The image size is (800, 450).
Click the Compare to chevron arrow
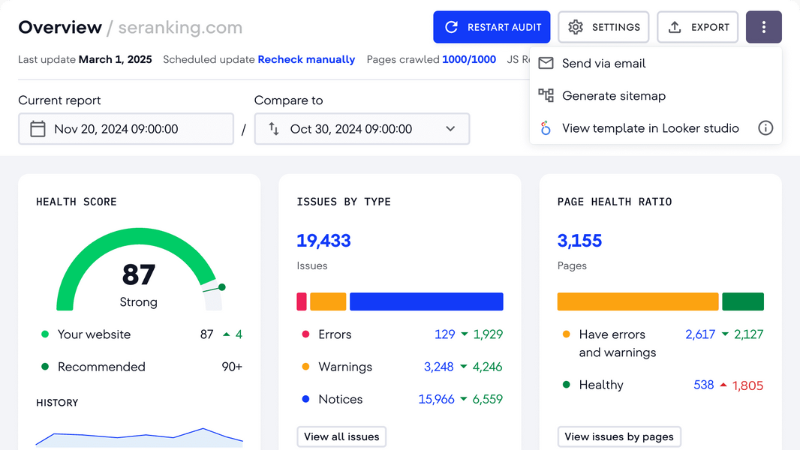tap(450, 129)
